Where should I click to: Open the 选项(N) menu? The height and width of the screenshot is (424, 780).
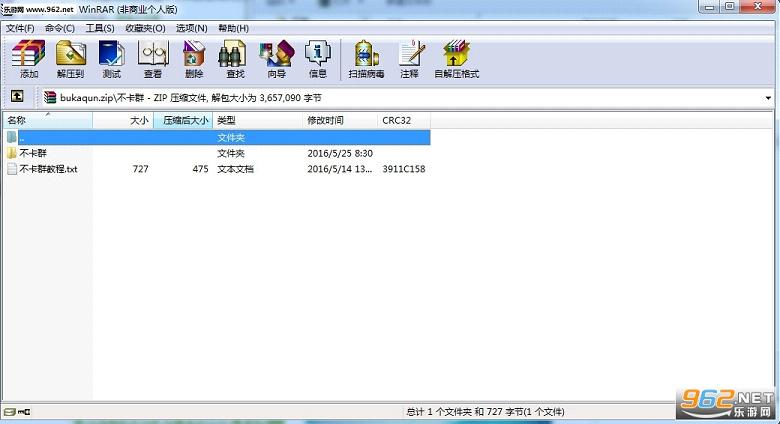point(192,28)
